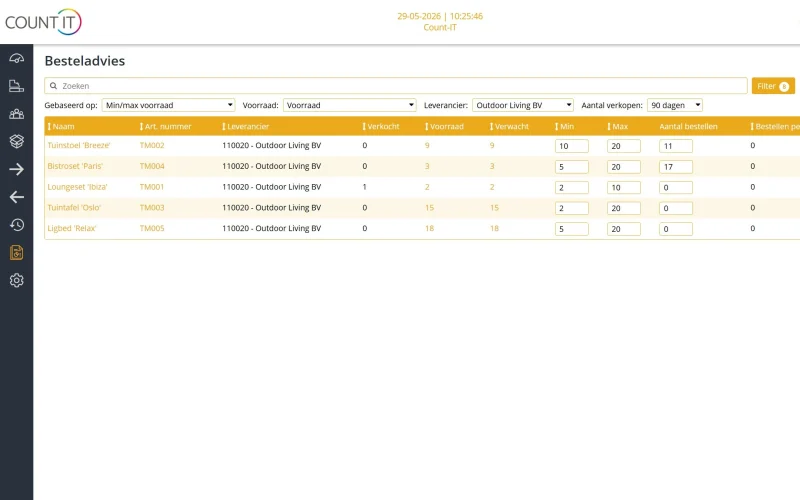Edit Aantal bestellen for Tuintafel 'Oslo'
The image size is (800, 500).
(x=676, y=208)
